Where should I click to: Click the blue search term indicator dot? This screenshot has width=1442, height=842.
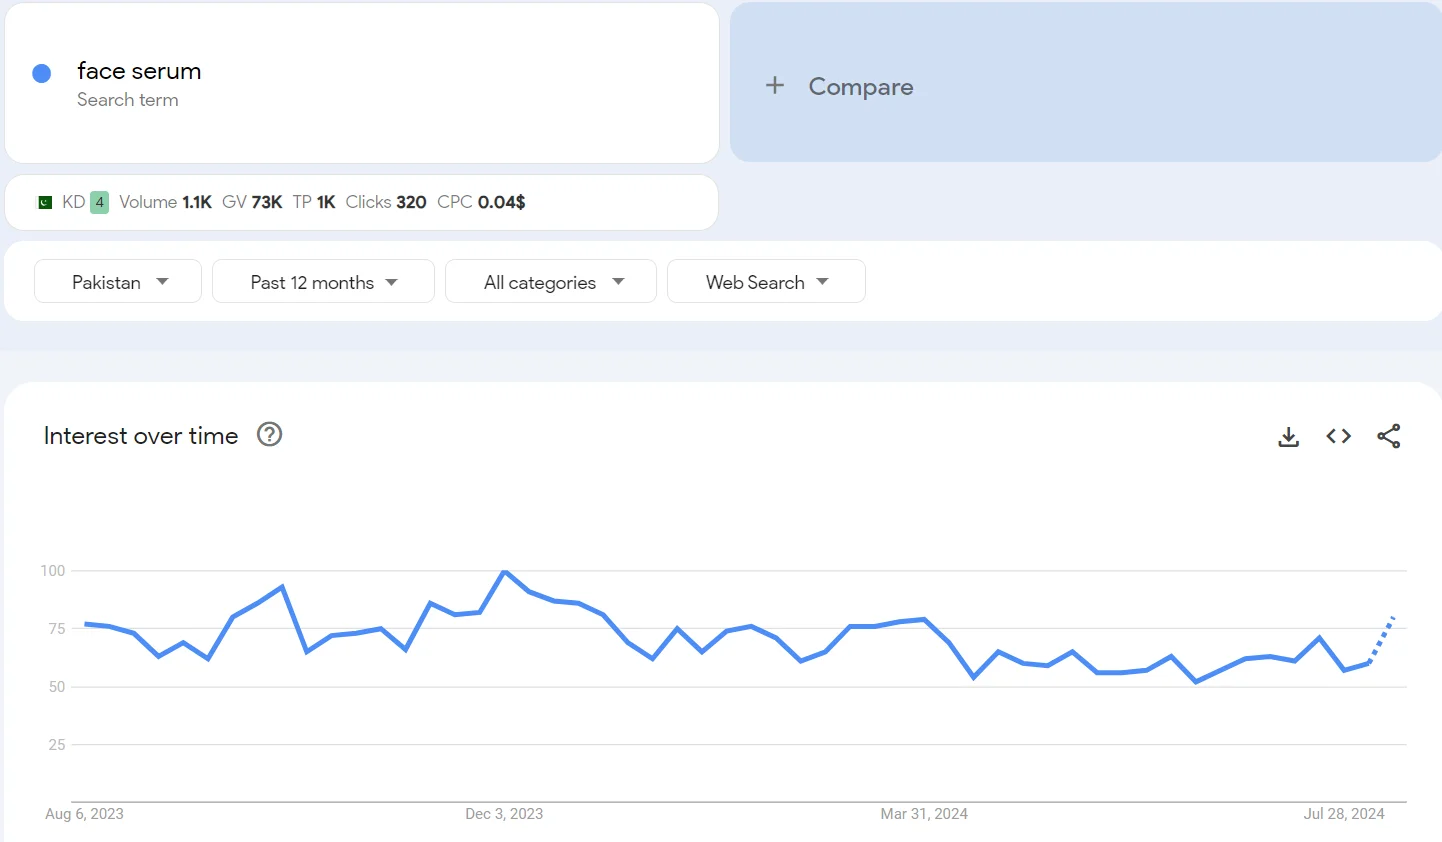click(41, 72)
